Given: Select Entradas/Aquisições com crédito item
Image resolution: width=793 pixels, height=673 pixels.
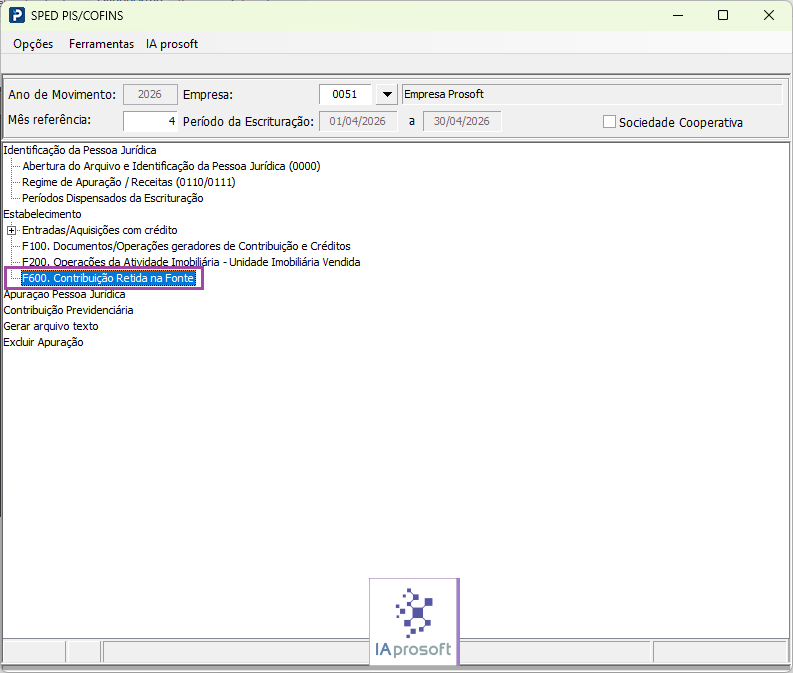Looking at the screenshot, I should [x=100, y=231].
